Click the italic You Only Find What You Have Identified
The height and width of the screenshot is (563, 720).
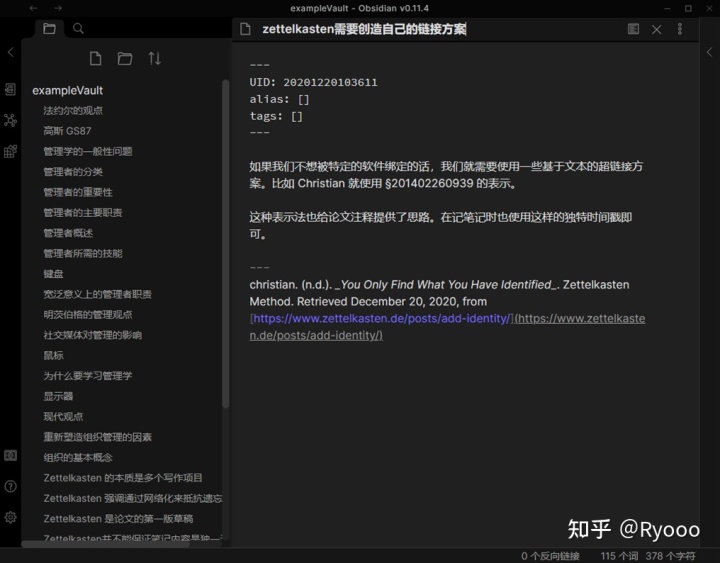(x=445, y=285)
